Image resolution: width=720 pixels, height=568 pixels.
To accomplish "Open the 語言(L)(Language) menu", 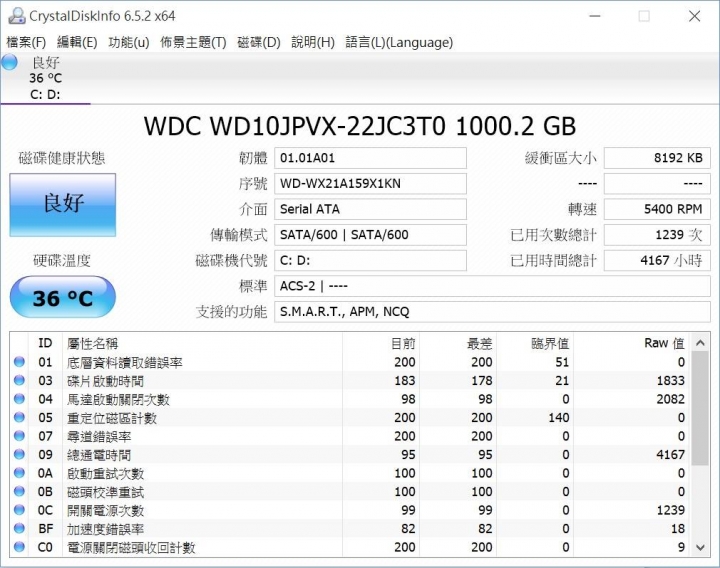I will (x=399, y=43).
